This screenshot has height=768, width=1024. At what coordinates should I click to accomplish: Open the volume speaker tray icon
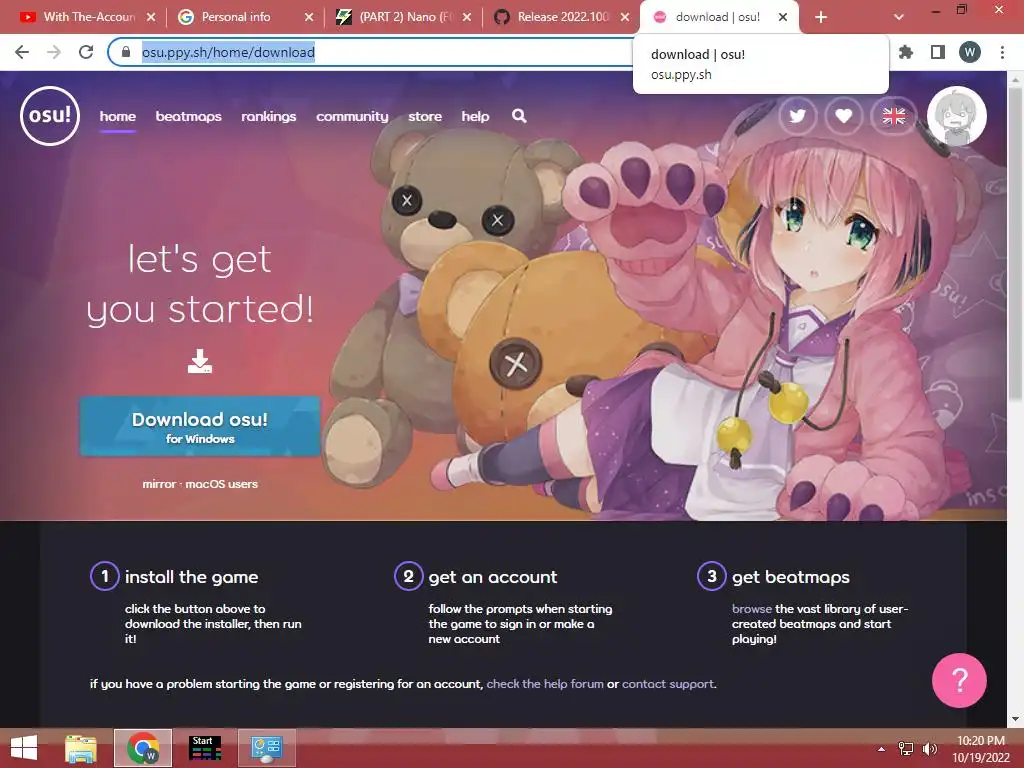(x=929, y=749)
